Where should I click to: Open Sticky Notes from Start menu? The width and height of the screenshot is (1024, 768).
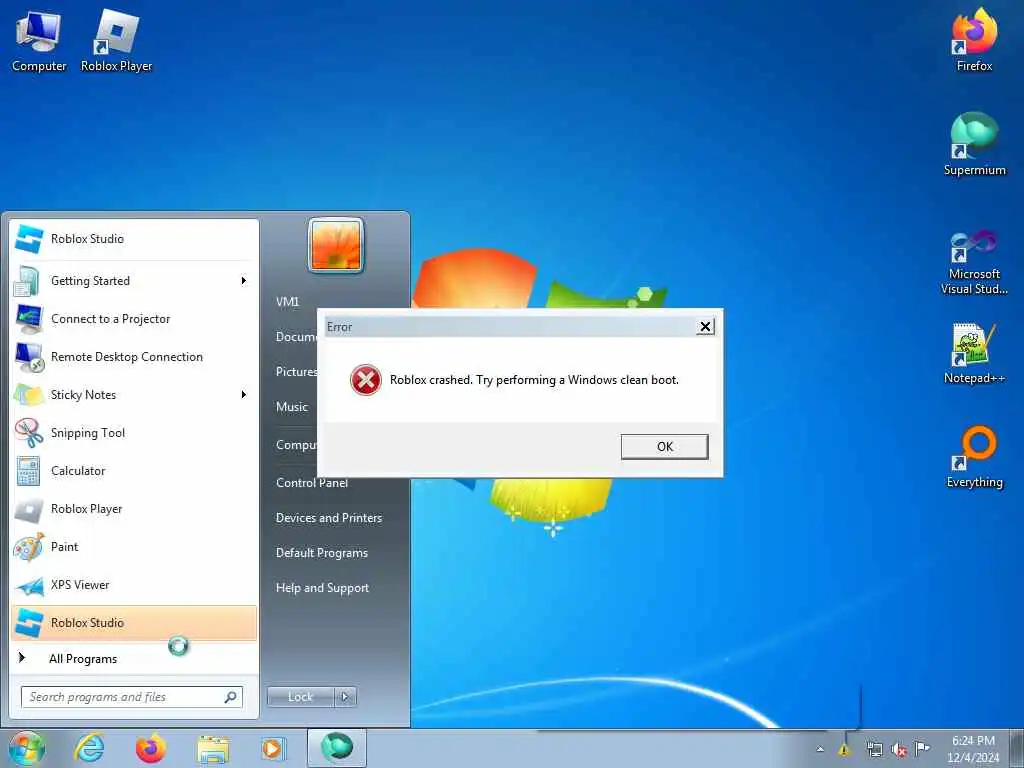(x=135, y=394)
